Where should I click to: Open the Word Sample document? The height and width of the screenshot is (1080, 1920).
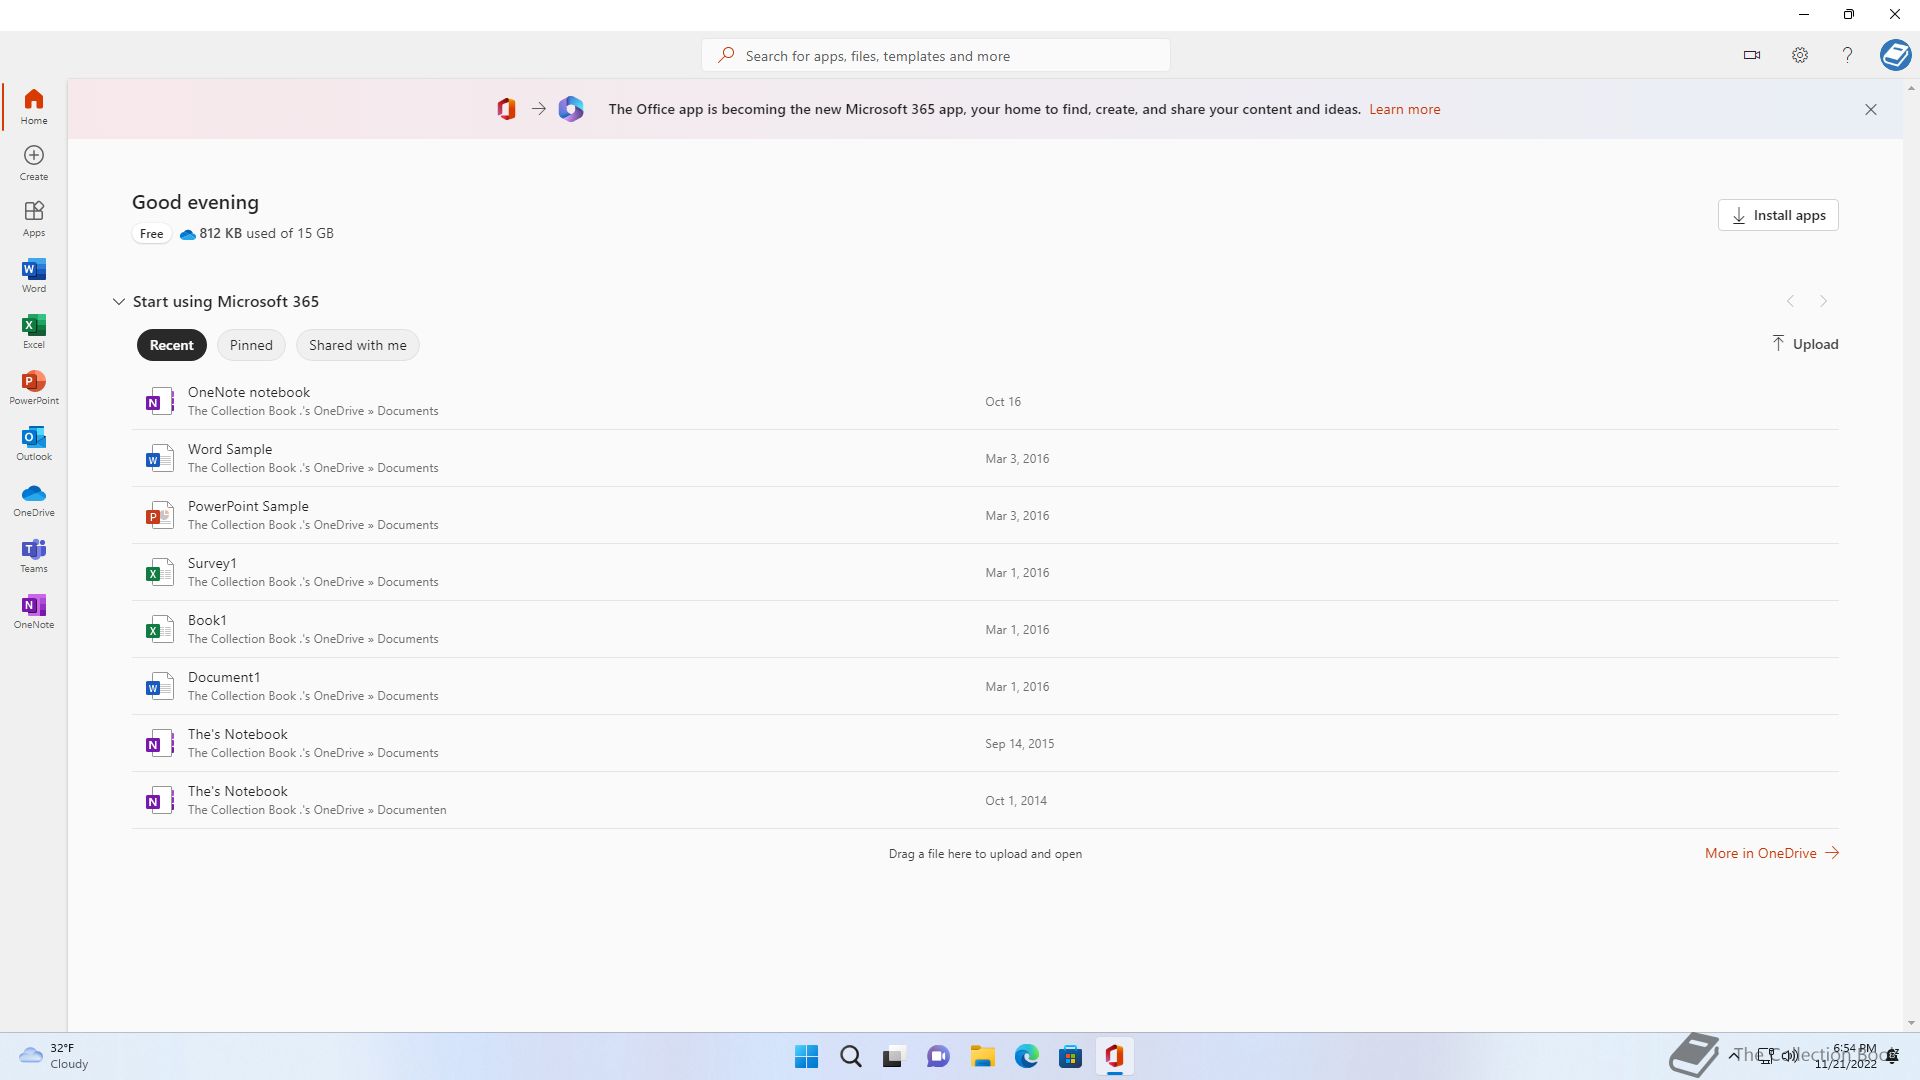[x=230, y=449]
